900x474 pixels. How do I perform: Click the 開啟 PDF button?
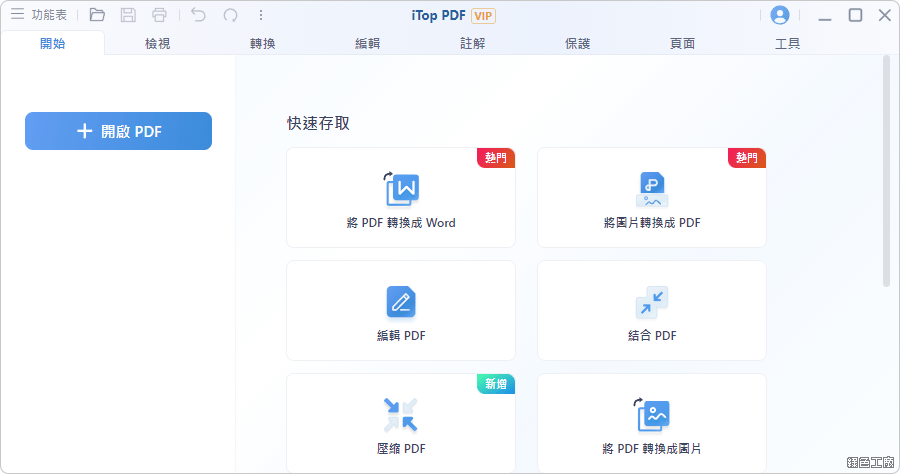[118, 131]
